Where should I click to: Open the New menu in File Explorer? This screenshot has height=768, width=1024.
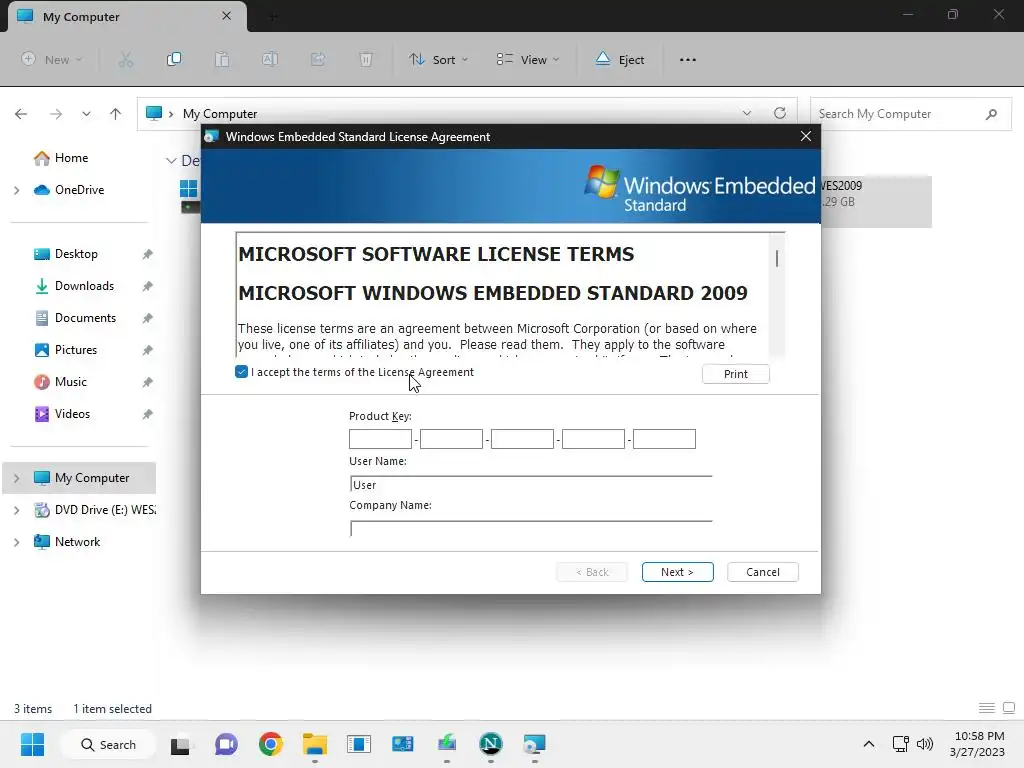pyautogui.click(x=52, y=59)
